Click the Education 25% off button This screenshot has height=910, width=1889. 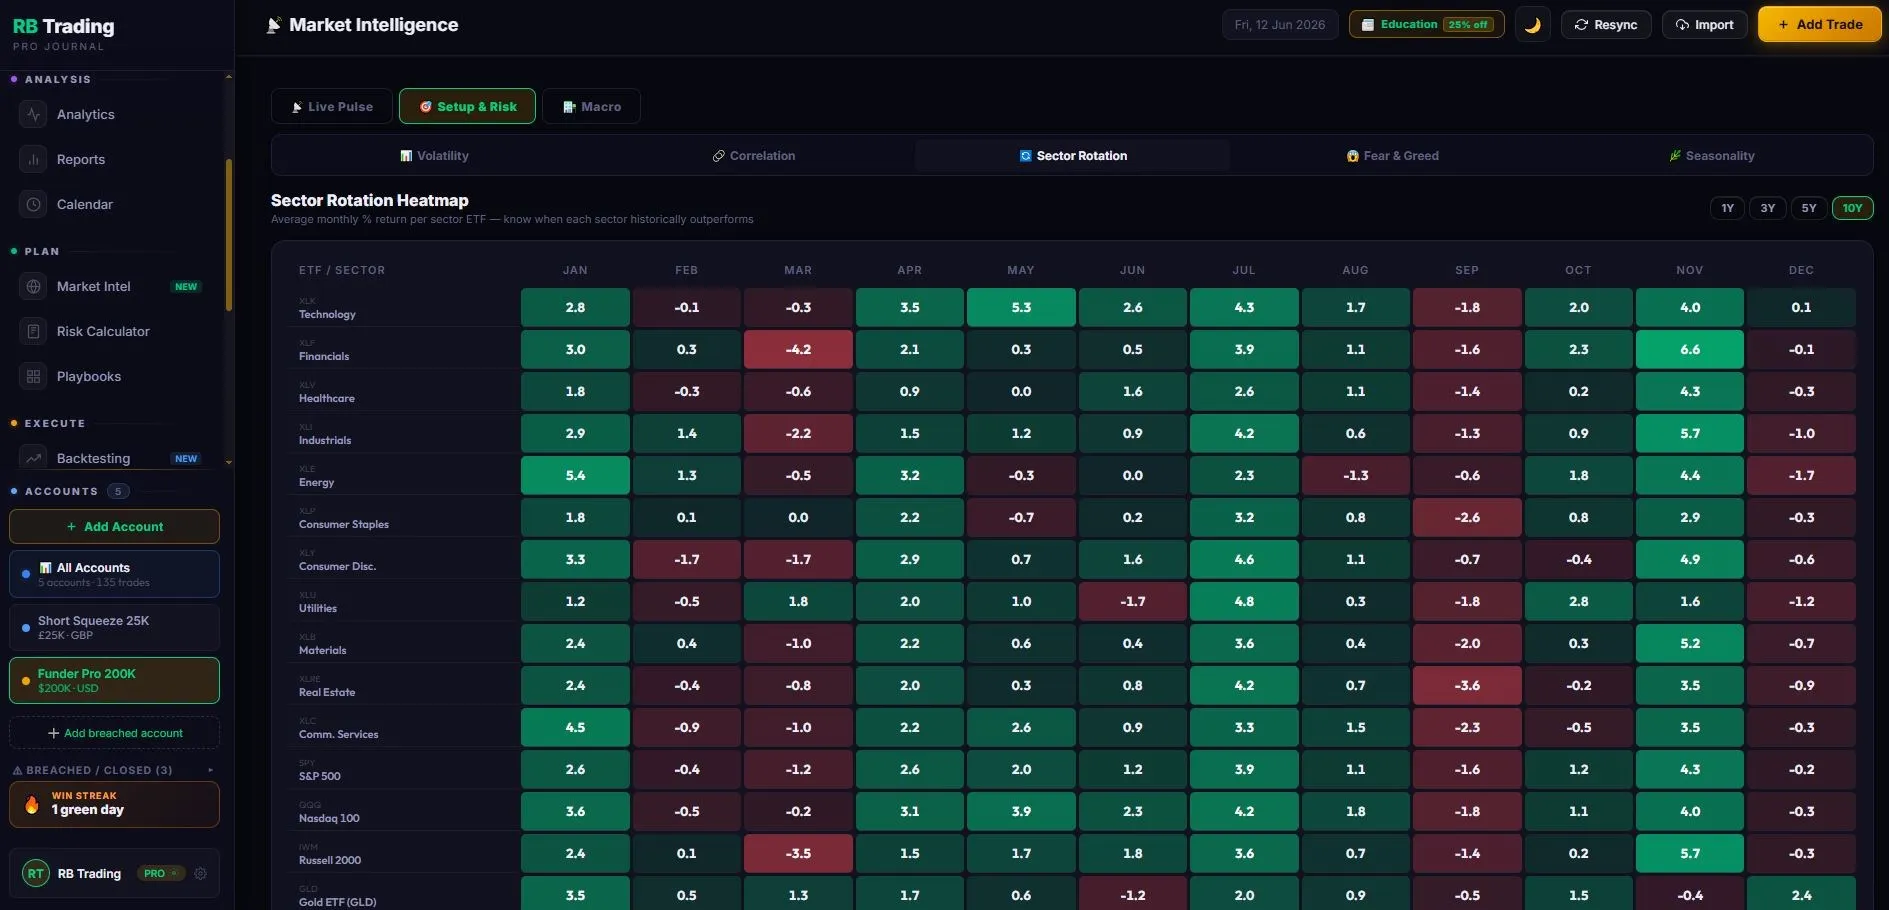[x=1426, y=24]
